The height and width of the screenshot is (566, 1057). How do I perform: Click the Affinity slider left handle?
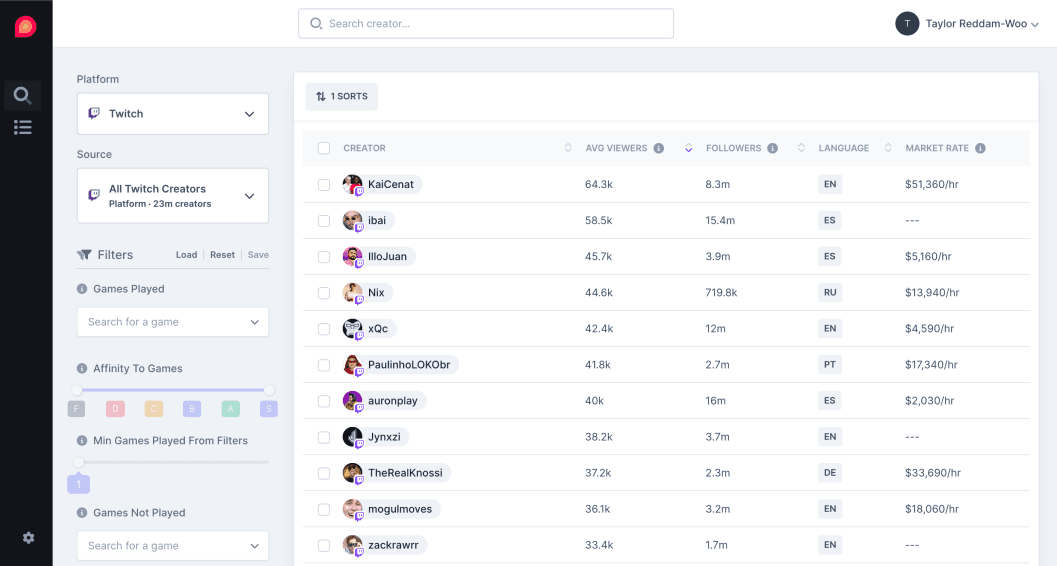coord(77,390)
